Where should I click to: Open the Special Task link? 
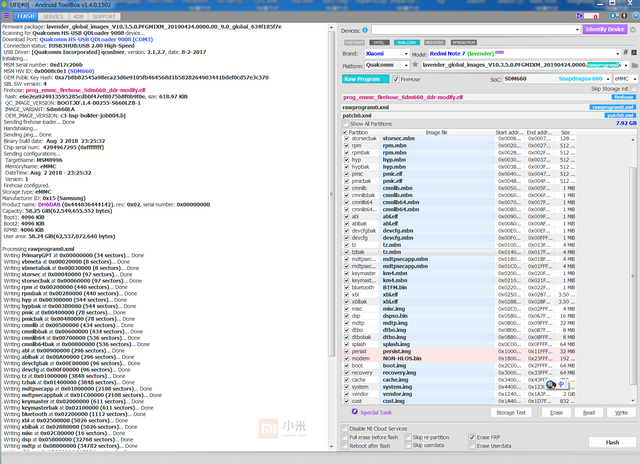point(376,413)
